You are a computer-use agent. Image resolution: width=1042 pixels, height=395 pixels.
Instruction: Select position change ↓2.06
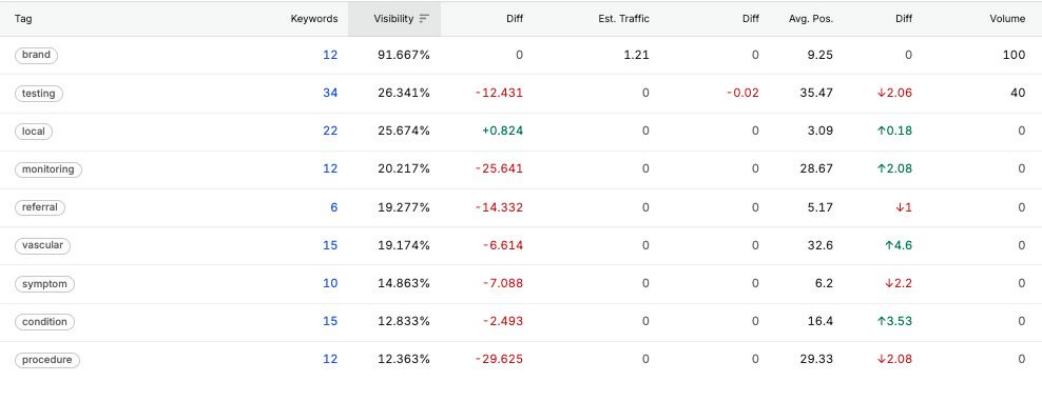pyautogui.click(x=894, y=93)
